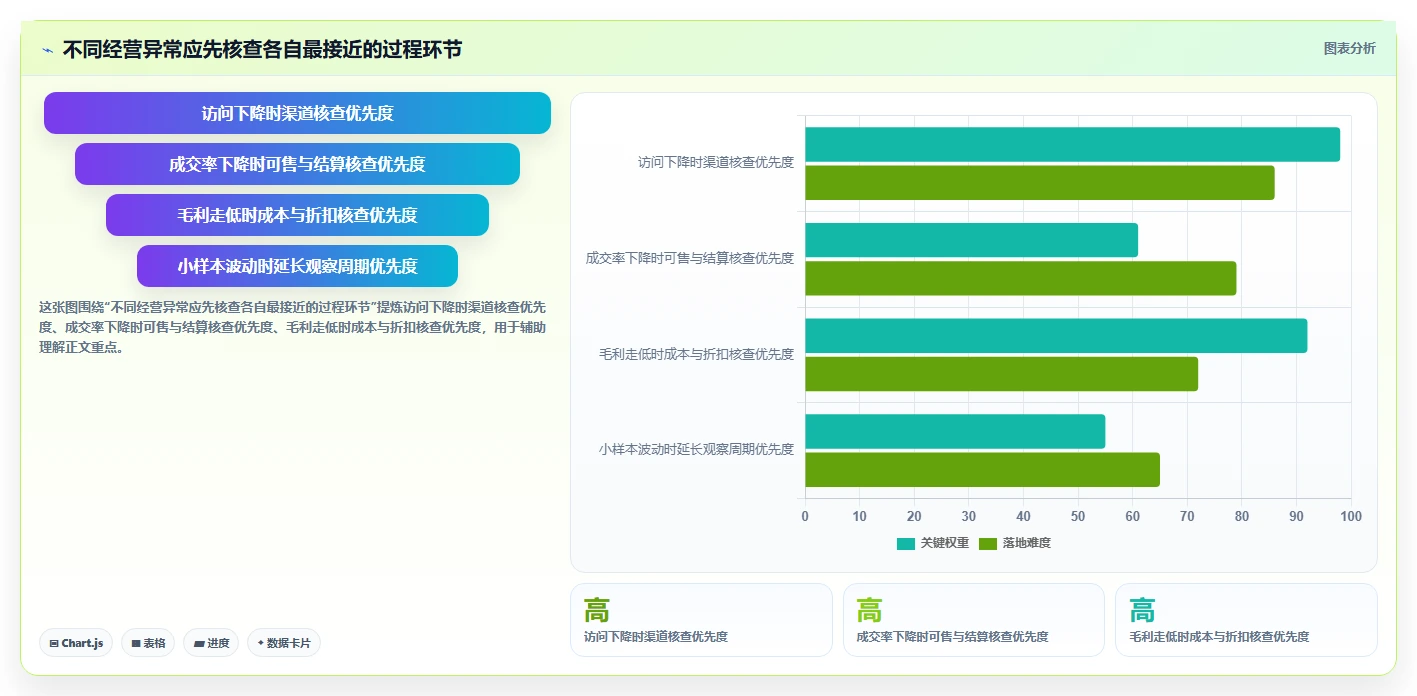The image size is (1417, 696).
Task: Click the 高 card for 访问下降时渠道核查优先度
Action: click(x=701, y=620)
